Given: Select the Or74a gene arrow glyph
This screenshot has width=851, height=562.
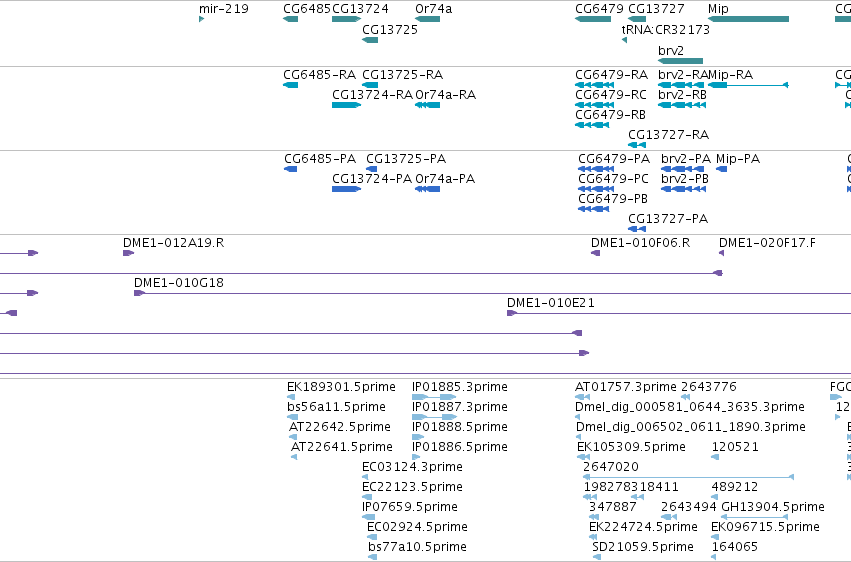Looking at the screenshot, I should point(428,19).
